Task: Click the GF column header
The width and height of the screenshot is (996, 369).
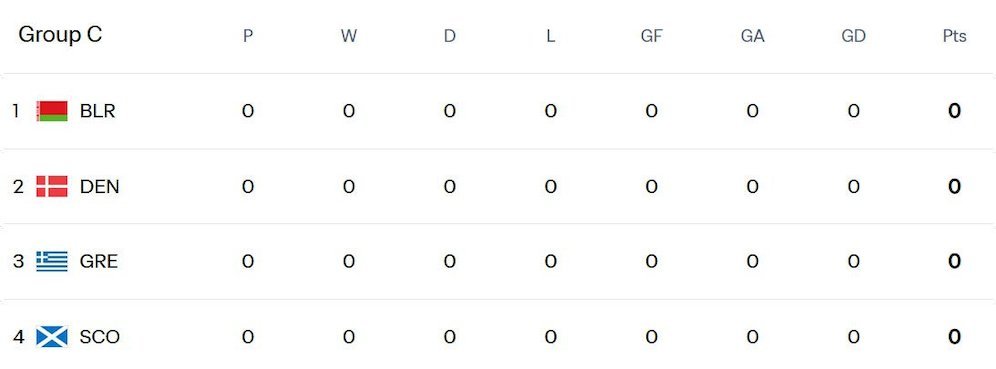Action: (651, 36)
